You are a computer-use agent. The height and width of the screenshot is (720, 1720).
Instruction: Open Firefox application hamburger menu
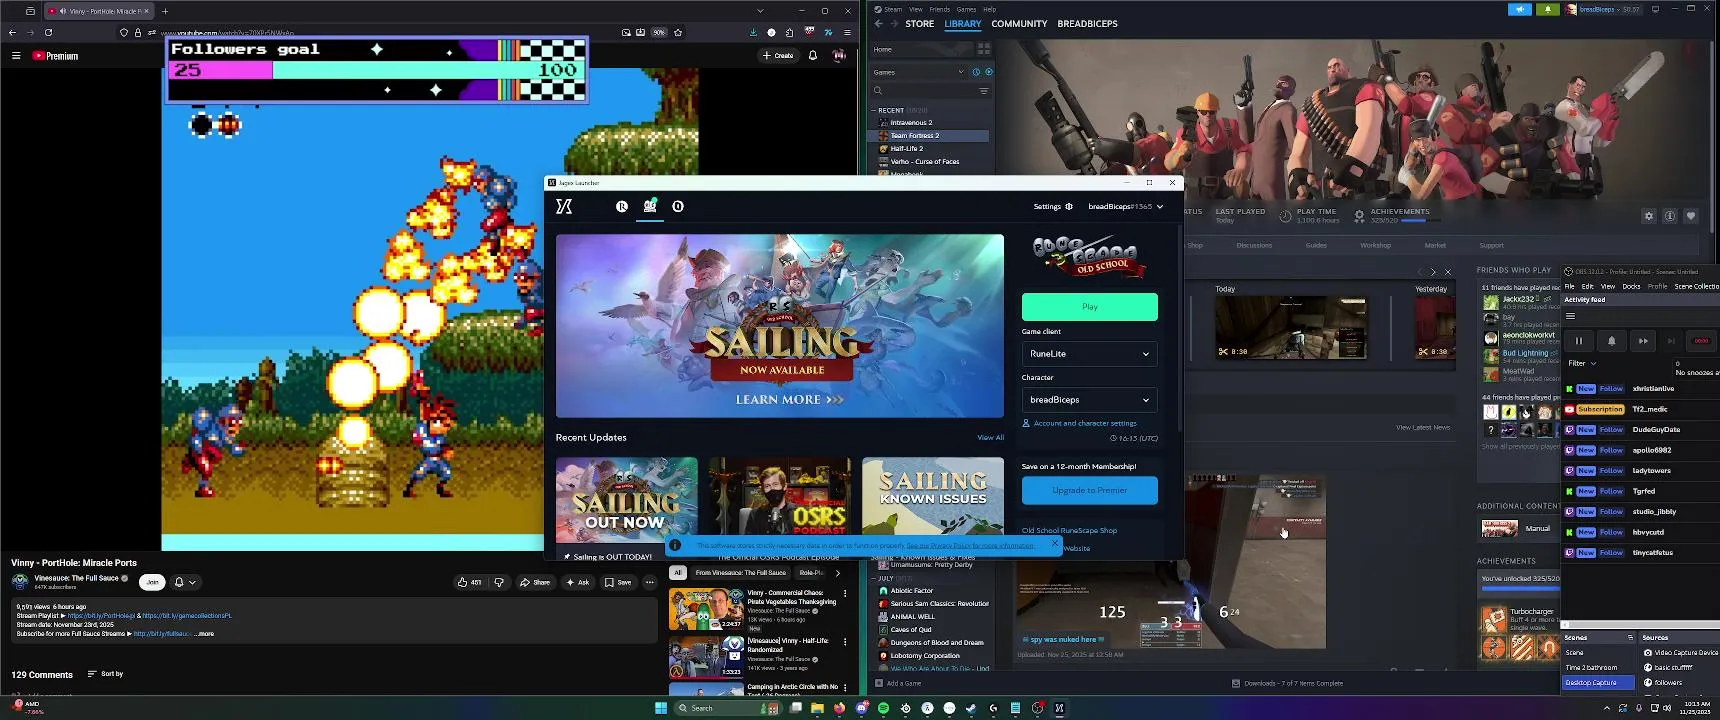tap(846, 32)
